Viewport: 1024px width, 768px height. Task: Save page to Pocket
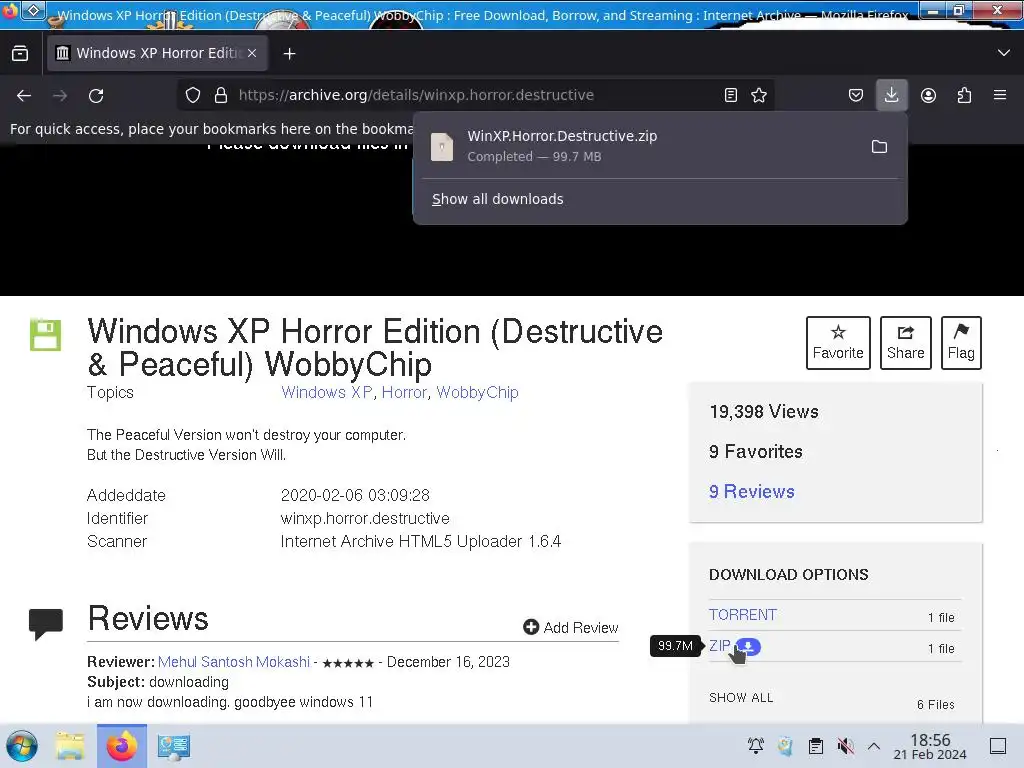click(856, 95)
